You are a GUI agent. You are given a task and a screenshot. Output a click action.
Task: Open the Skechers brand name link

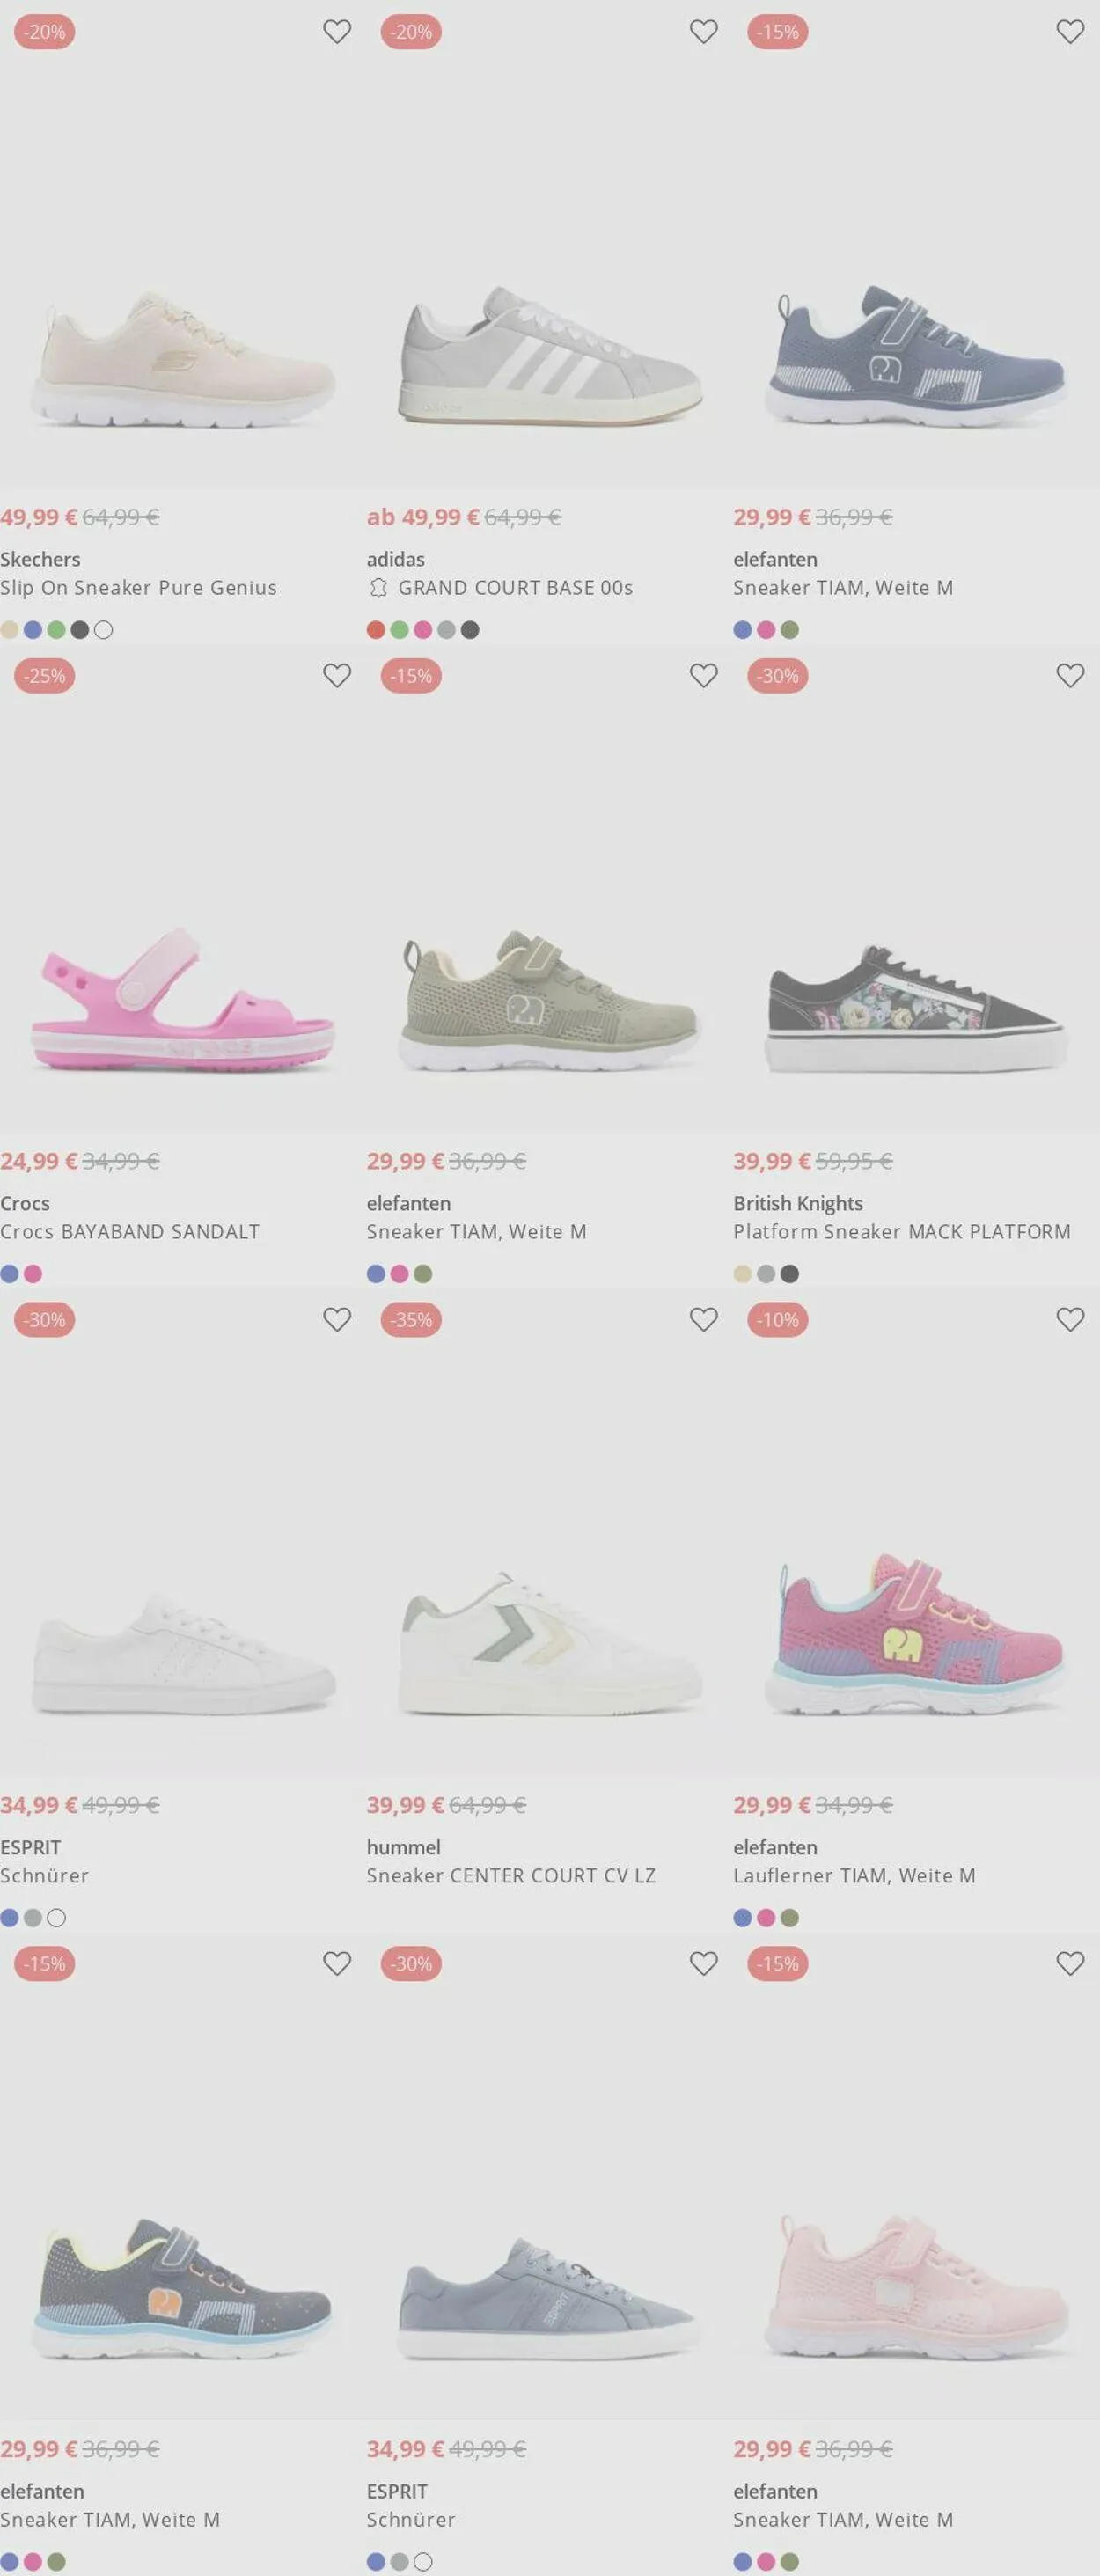coord(40,560)
